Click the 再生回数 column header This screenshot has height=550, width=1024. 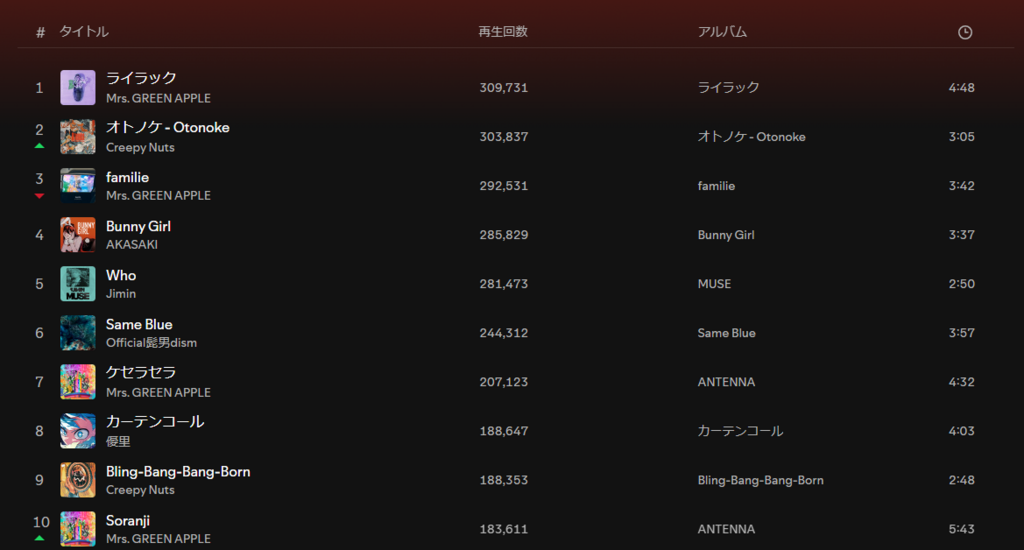[x=503, y=31]
